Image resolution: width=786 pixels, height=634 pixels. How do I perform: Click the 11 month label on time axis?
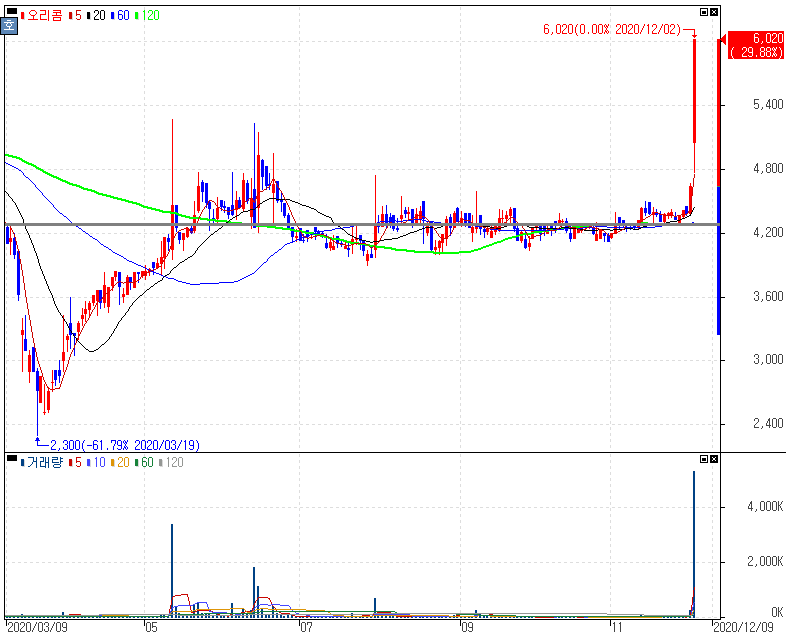(617, 627)
